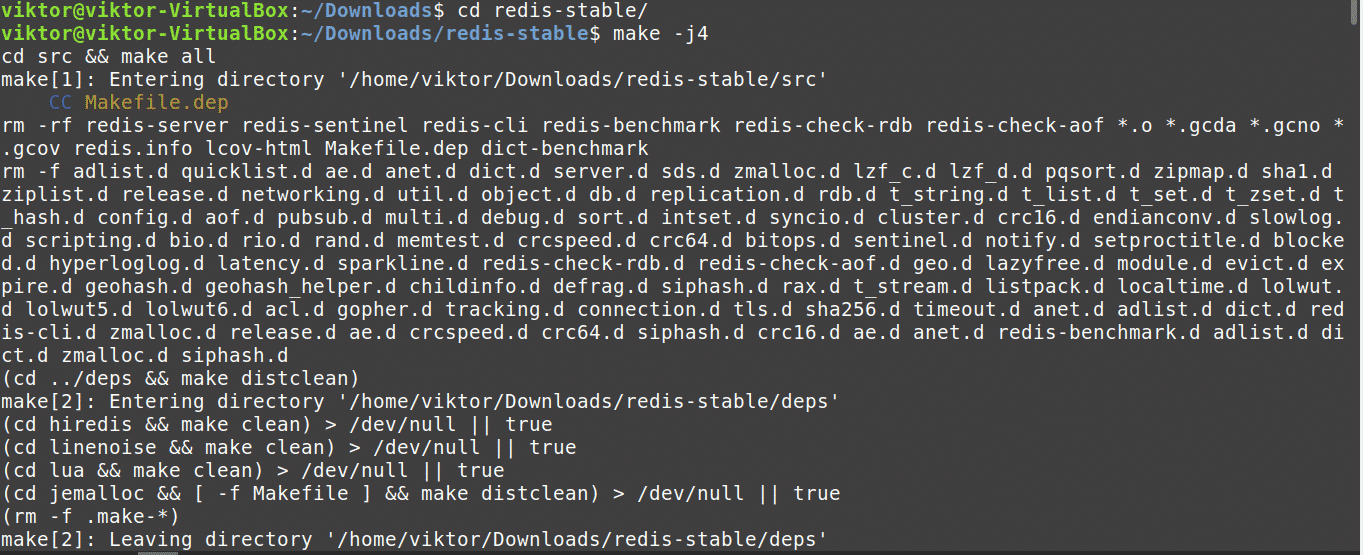Click the '(cd linenoise && make clean)' line

[x=289, y=447]
